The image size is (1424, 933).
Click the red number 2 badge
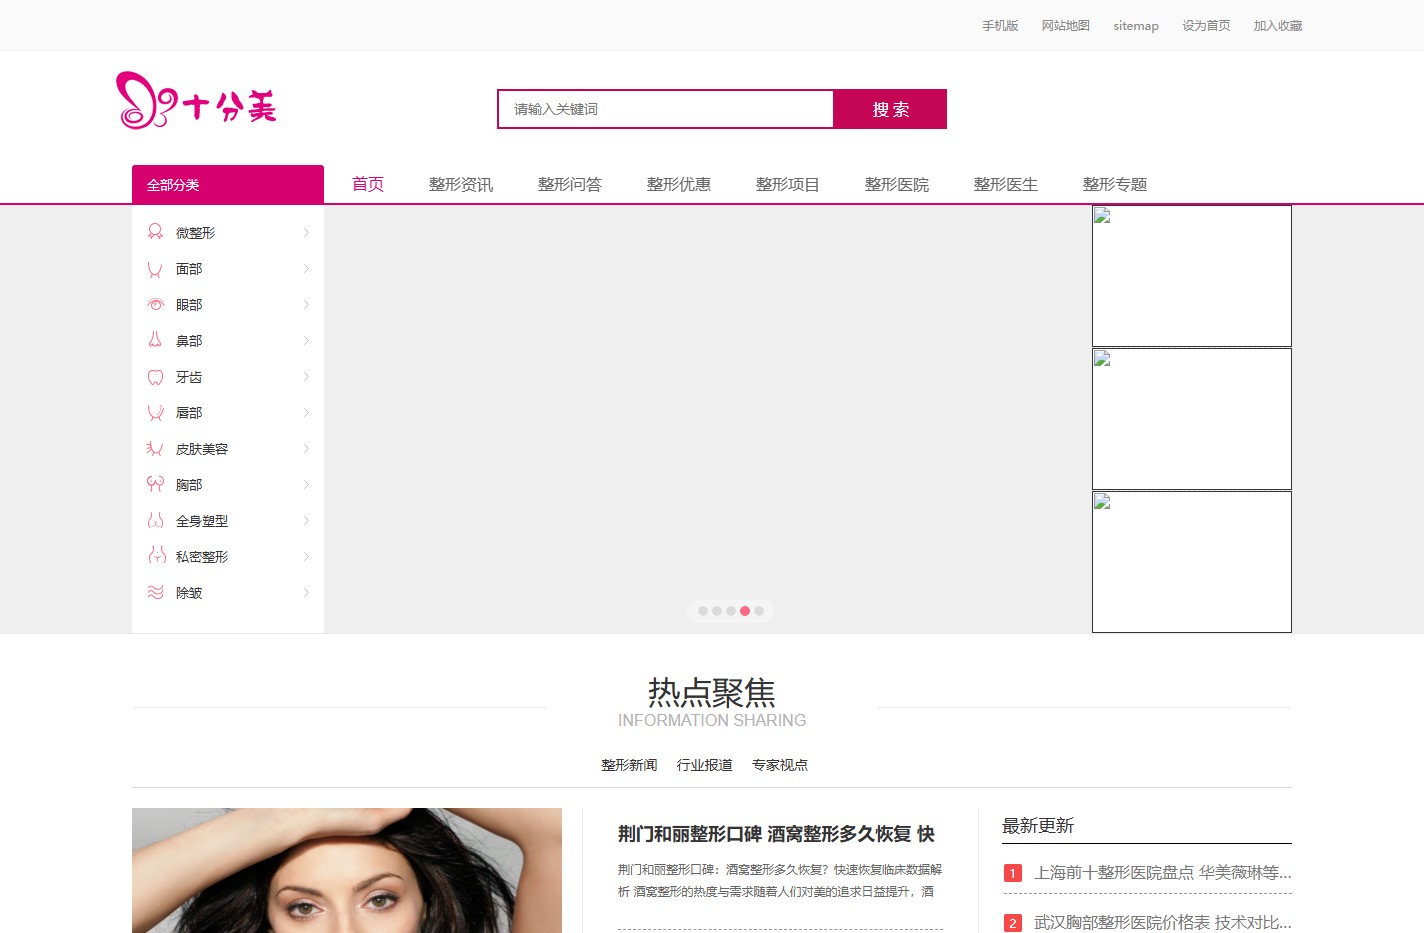(x=1012, y=923)
